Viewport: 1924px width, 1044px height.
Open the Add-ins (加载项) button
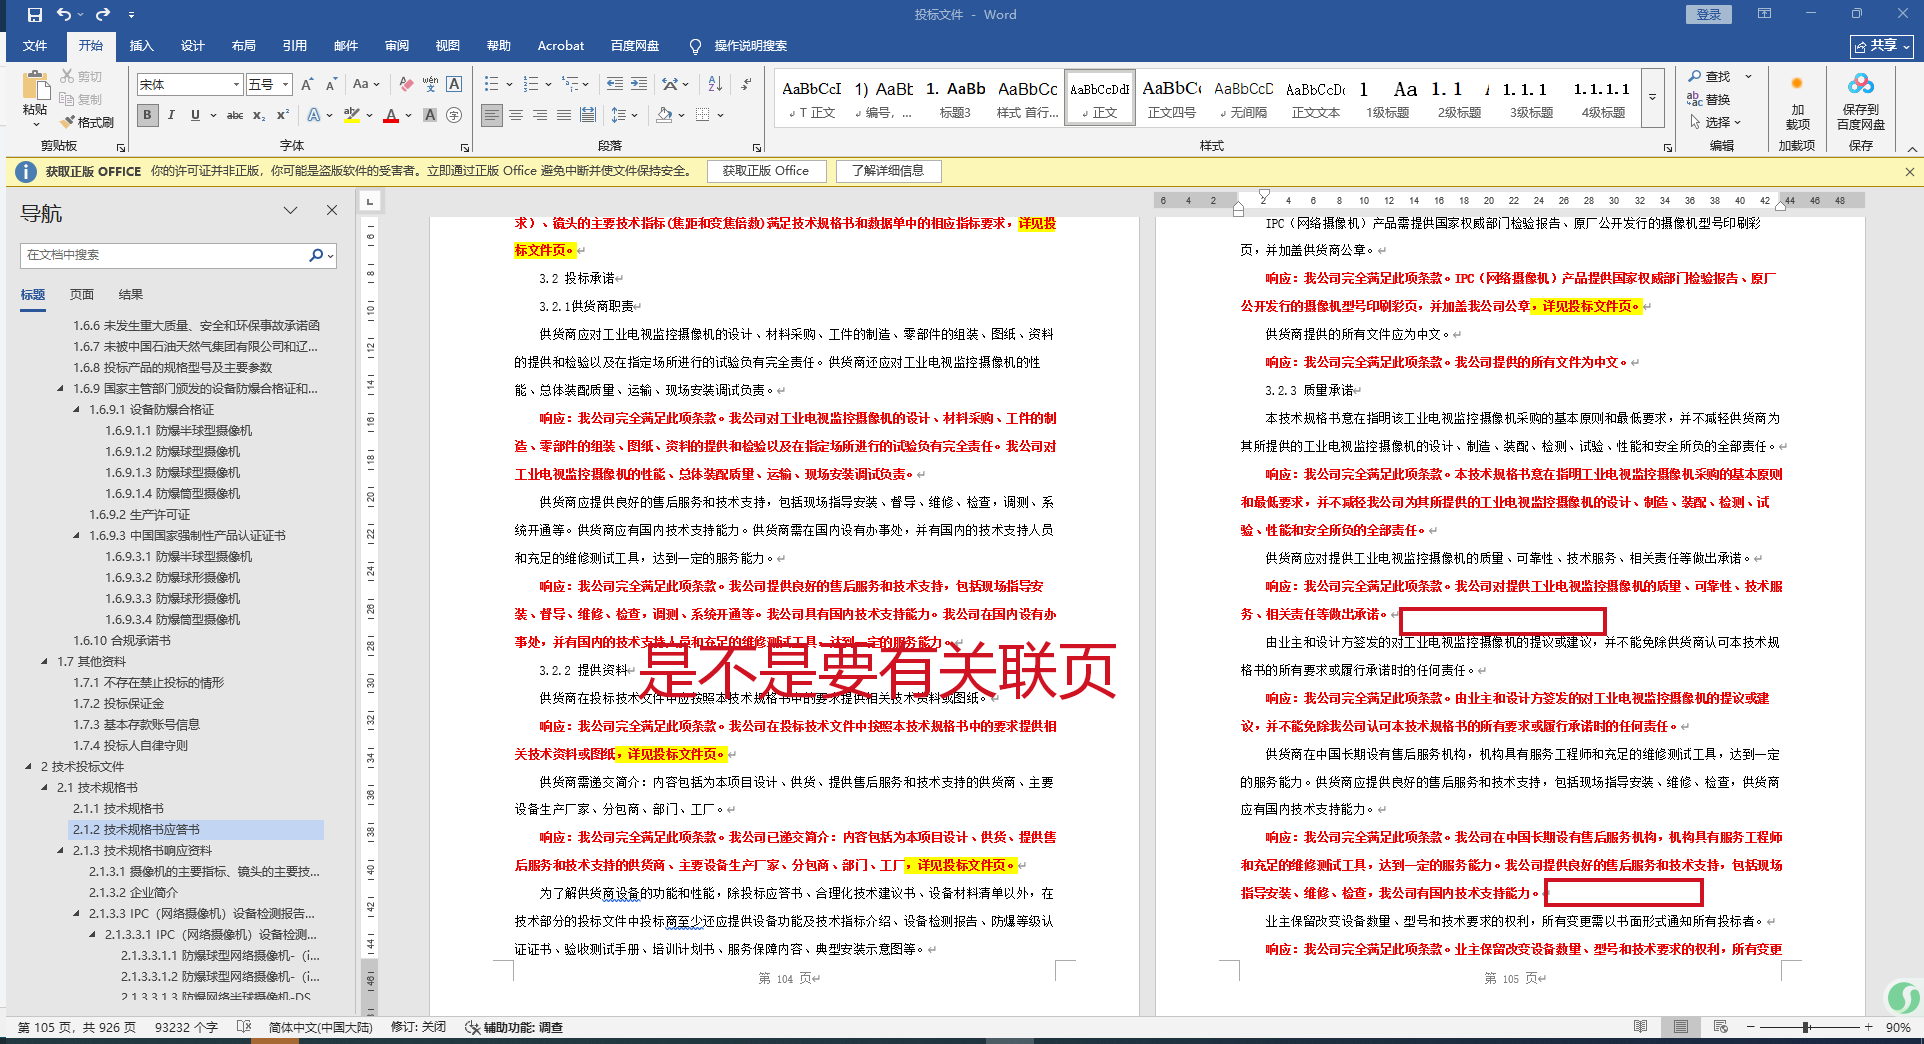pyautogui.click(x=1797, y=101)
